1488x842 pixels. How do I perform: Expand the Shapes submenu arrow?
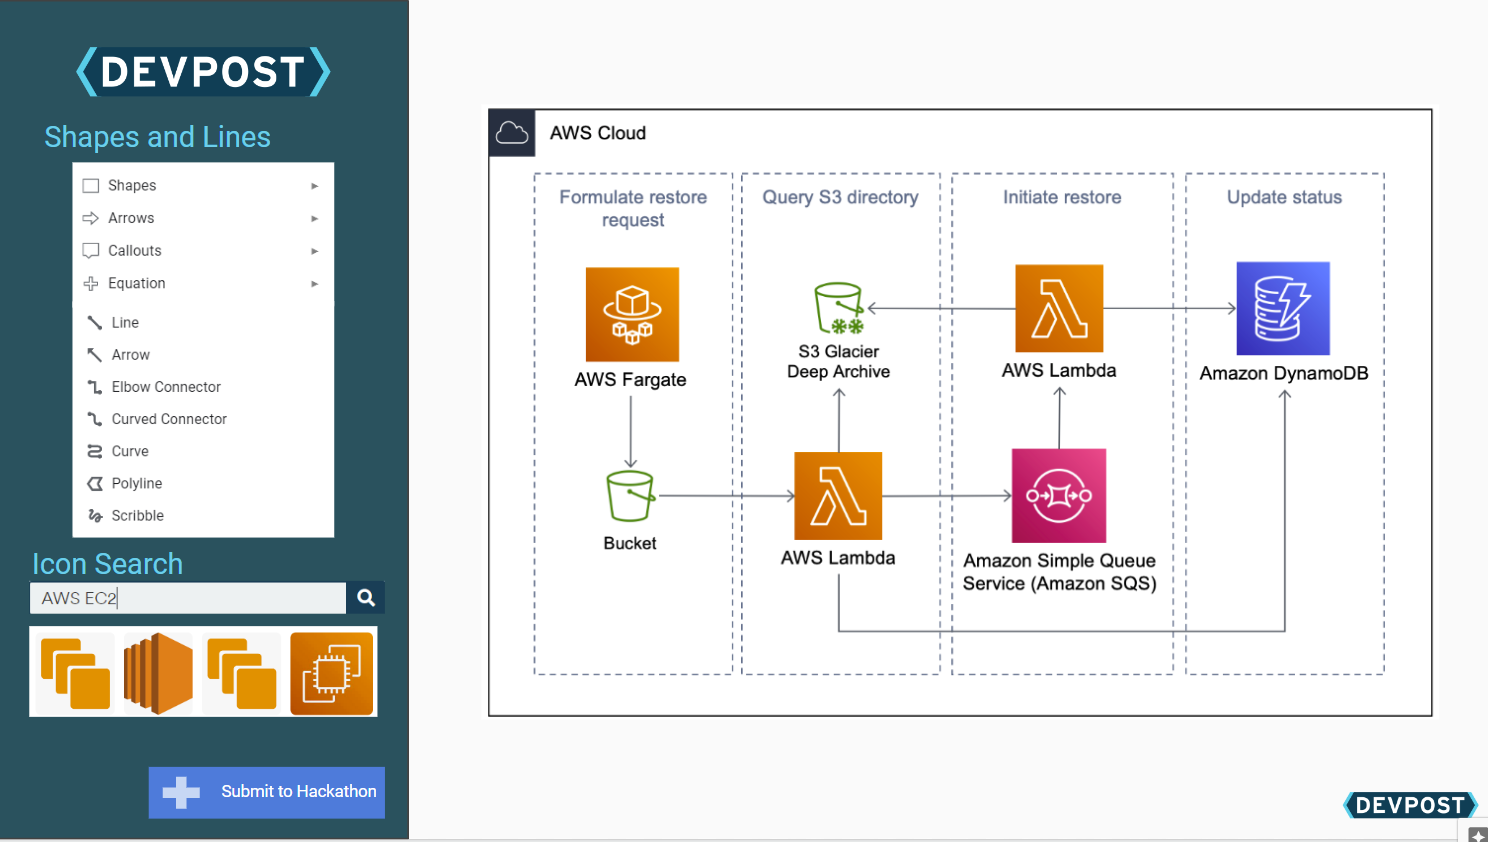click(x=314, y=186)
